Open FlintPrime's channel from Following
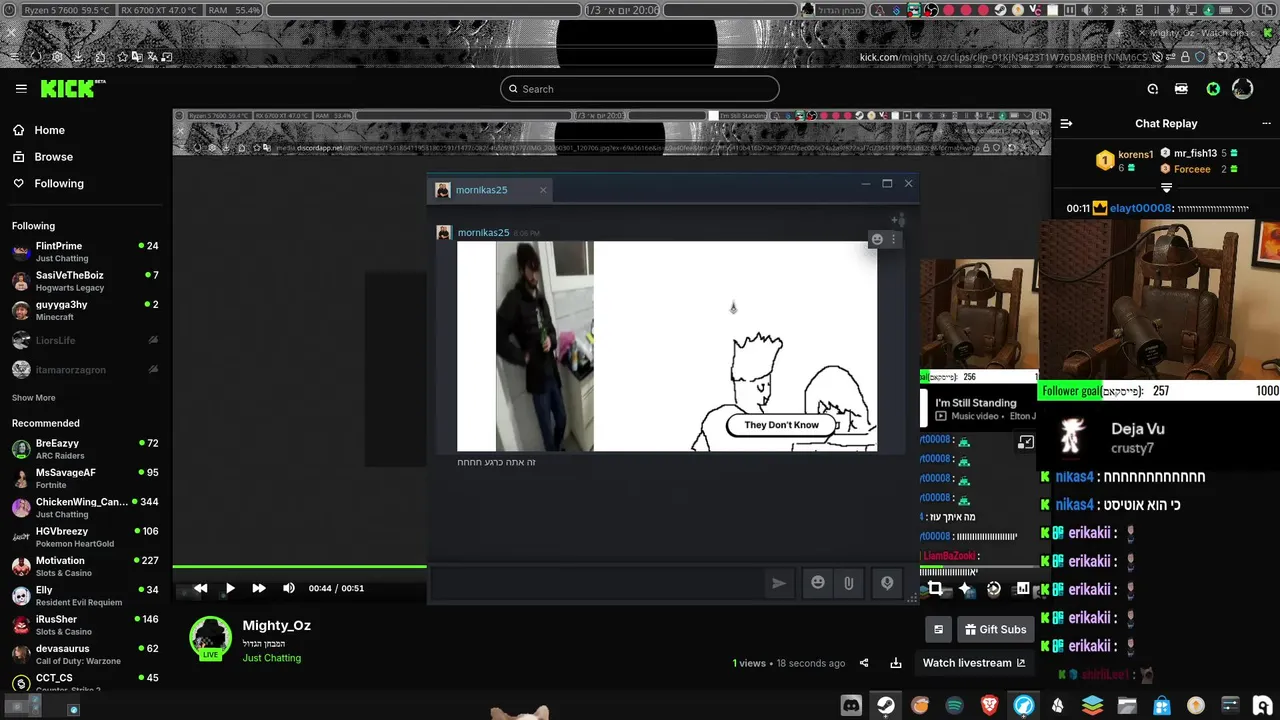The height and width of the screenshot is (720, 1280). click(x=85, y=252)
